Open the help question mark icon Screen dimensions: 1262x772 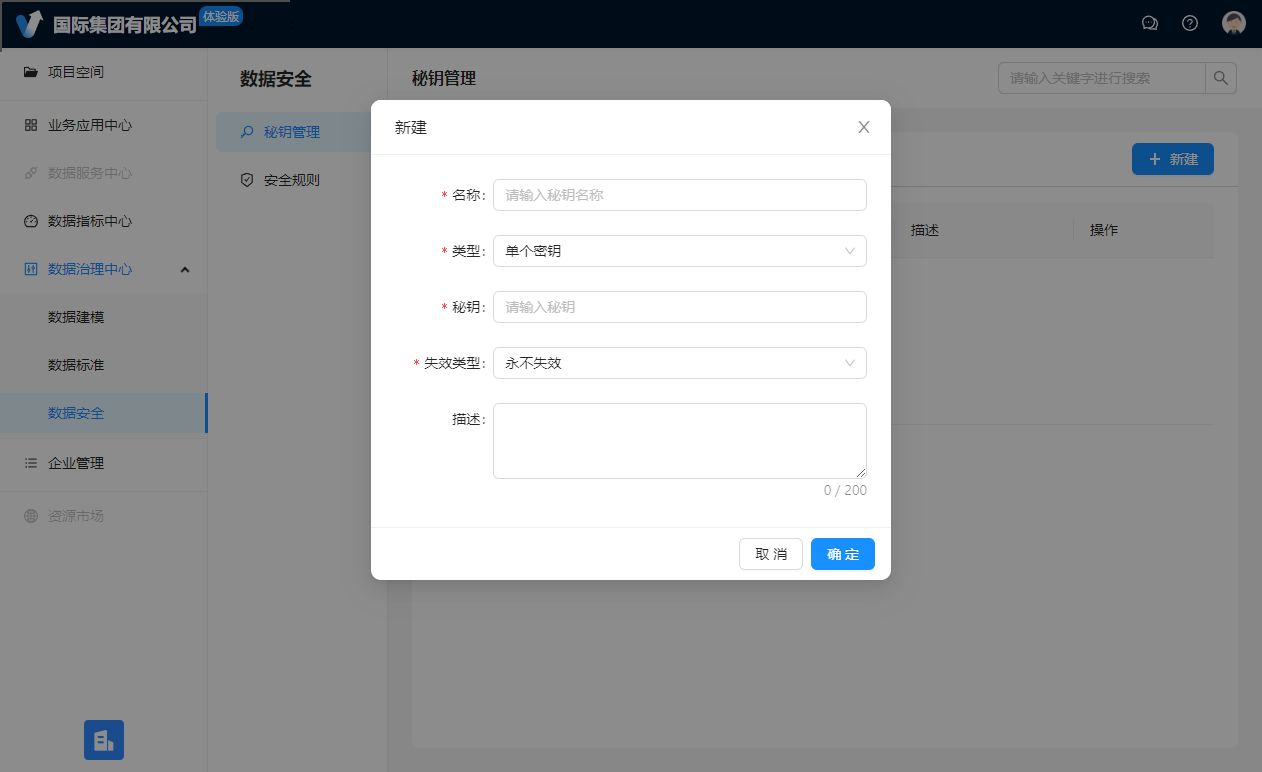1190,23
